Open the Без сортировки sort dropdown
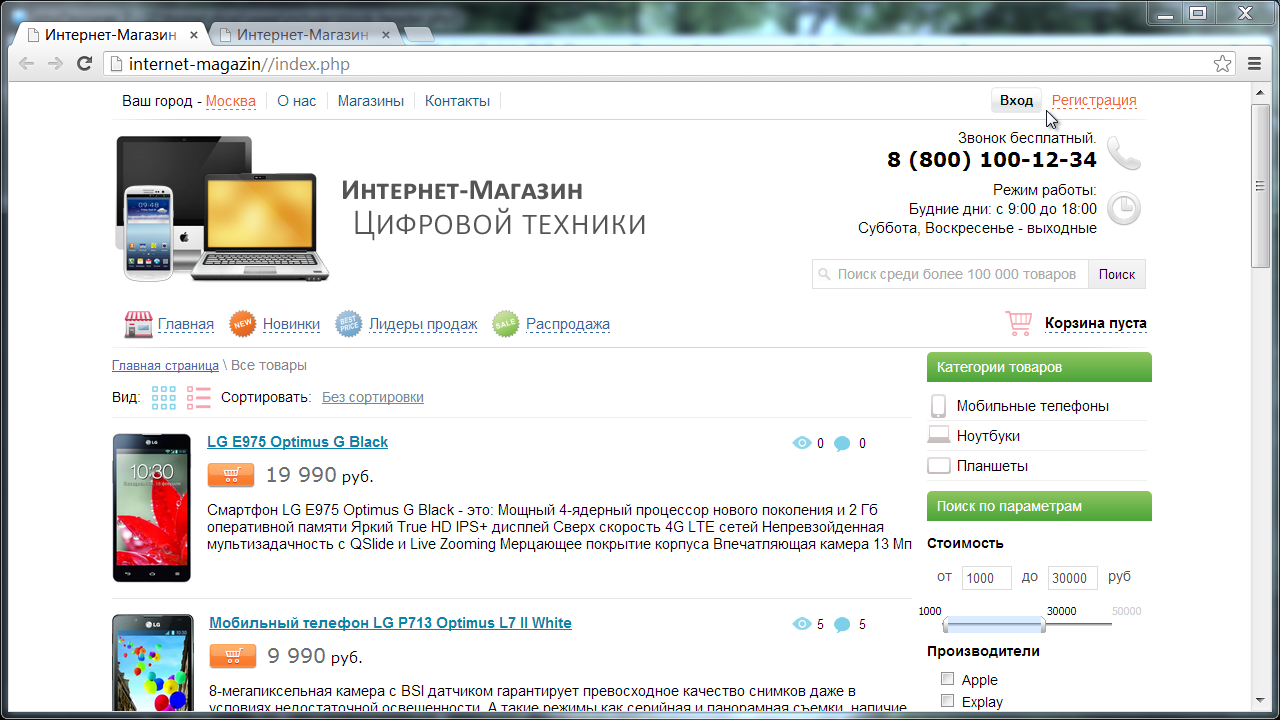Viewport: 1280px width, 720px height. pos(373,397)
